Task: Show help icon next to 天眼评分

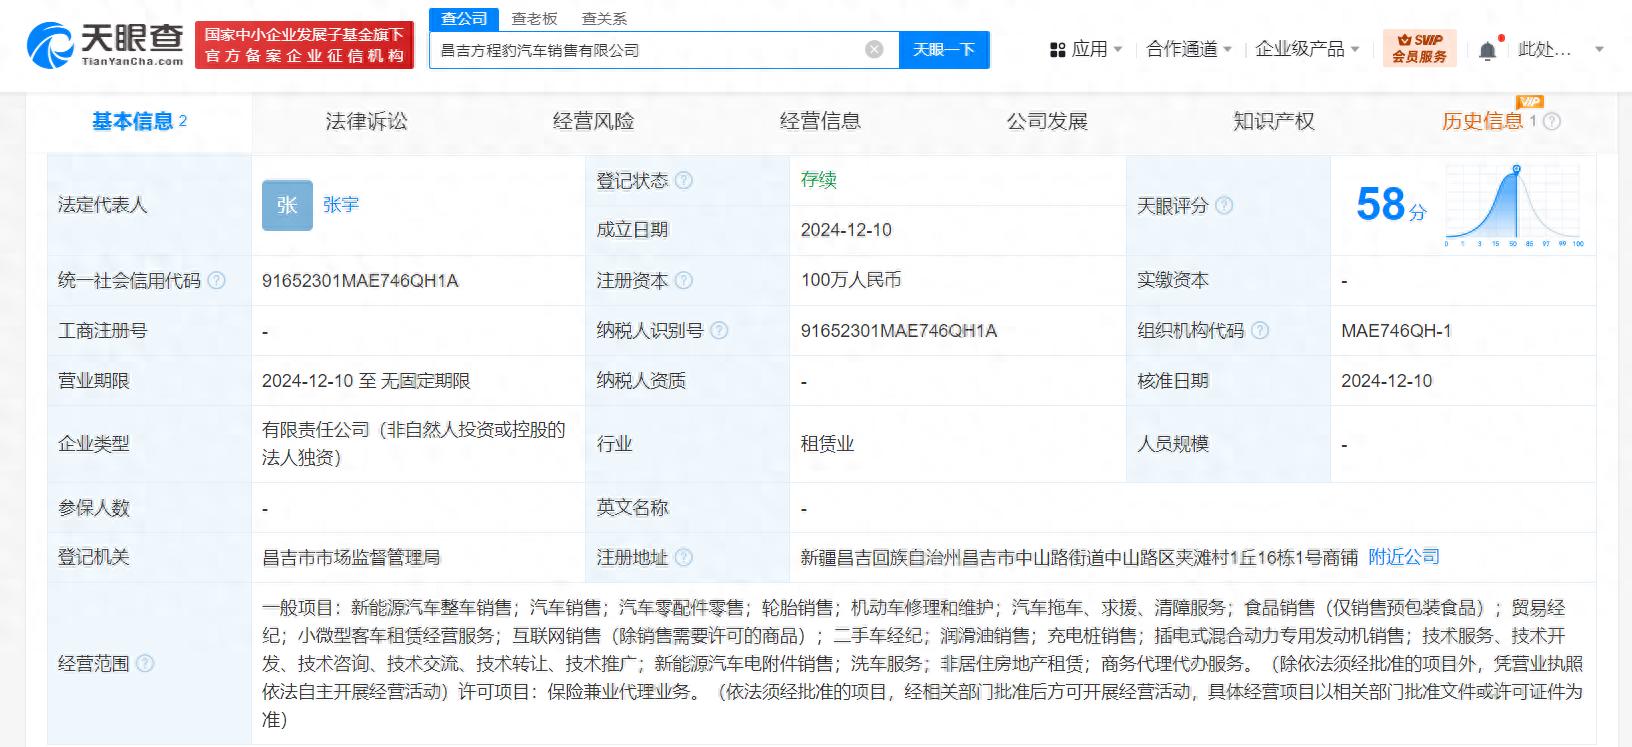Action: tap(1224, 205)
